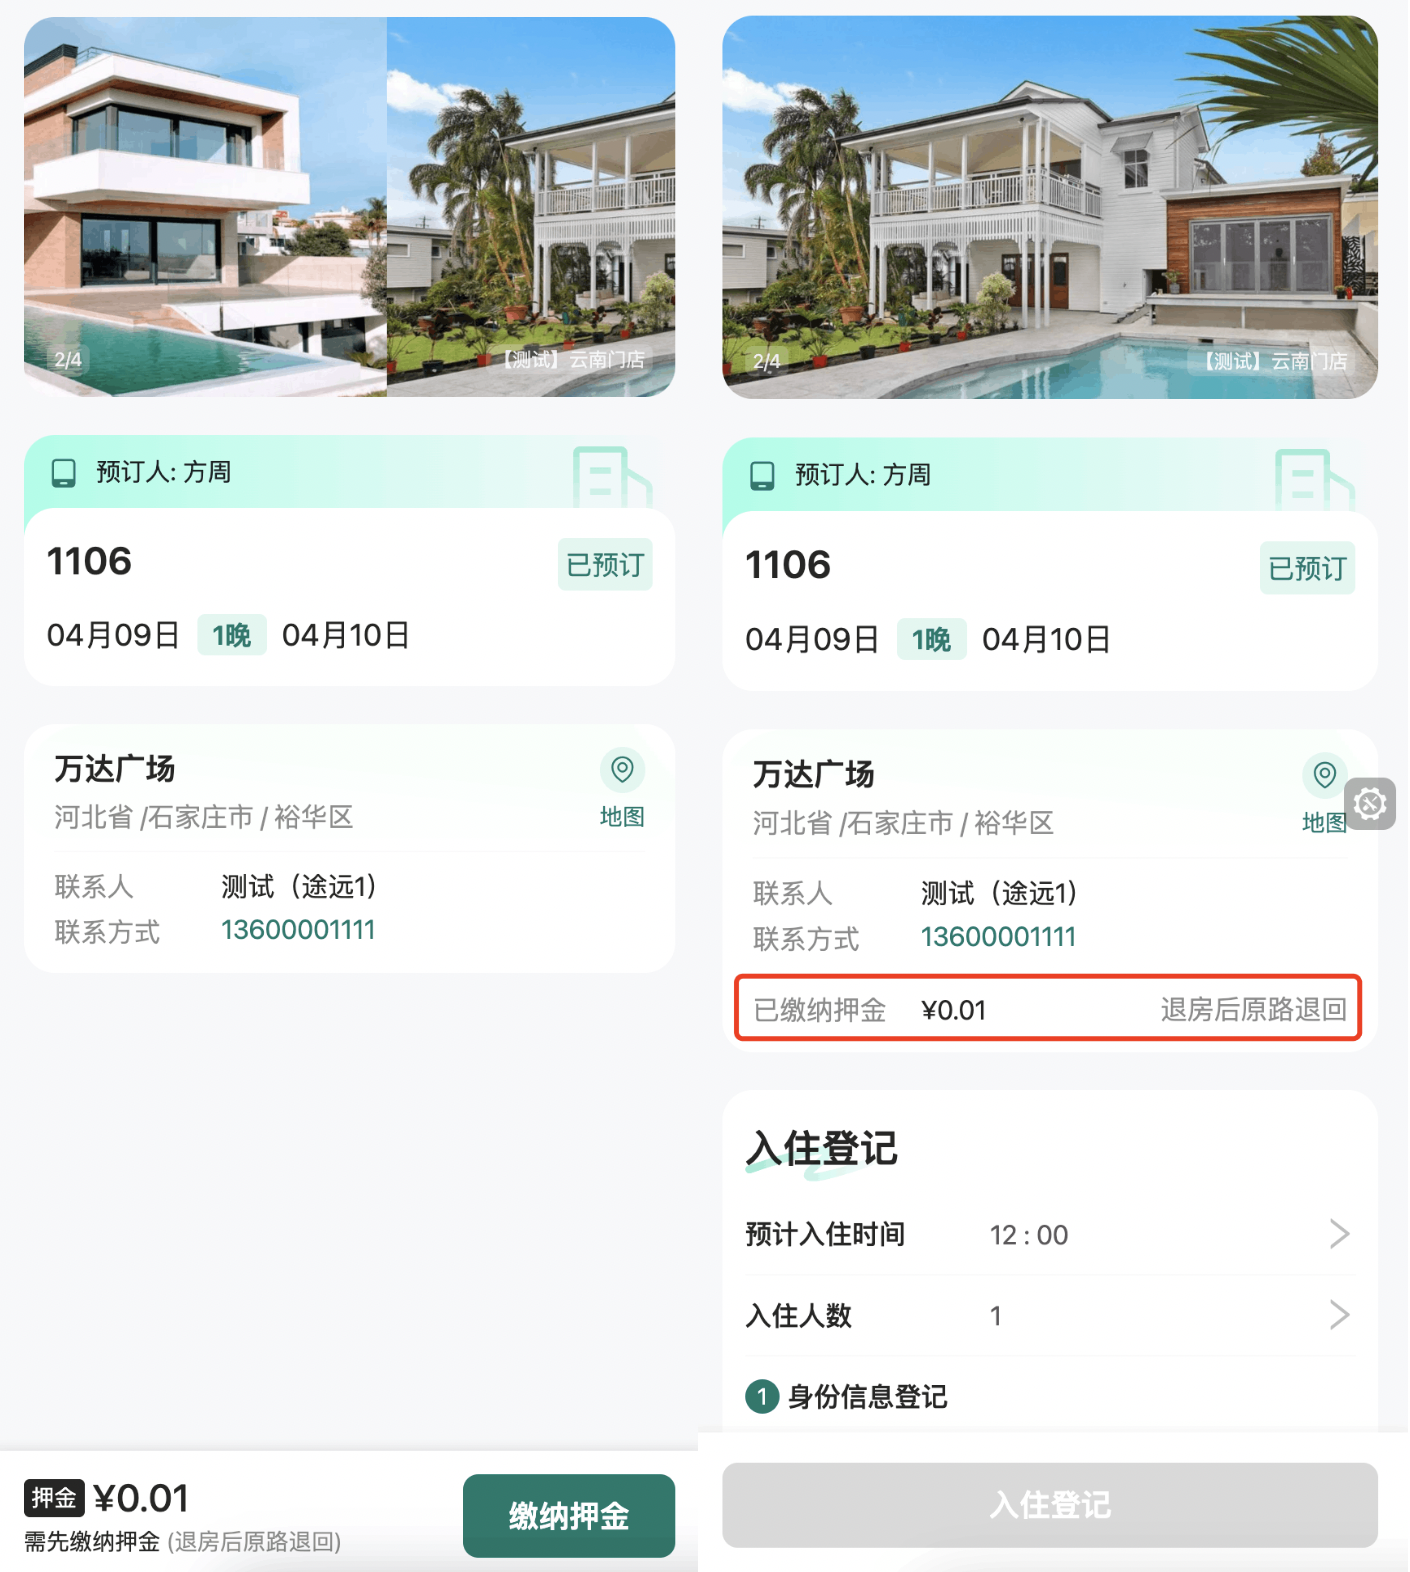Call phone number 13600001111 in right card
1410x1572 pixels.
(998, 937)
